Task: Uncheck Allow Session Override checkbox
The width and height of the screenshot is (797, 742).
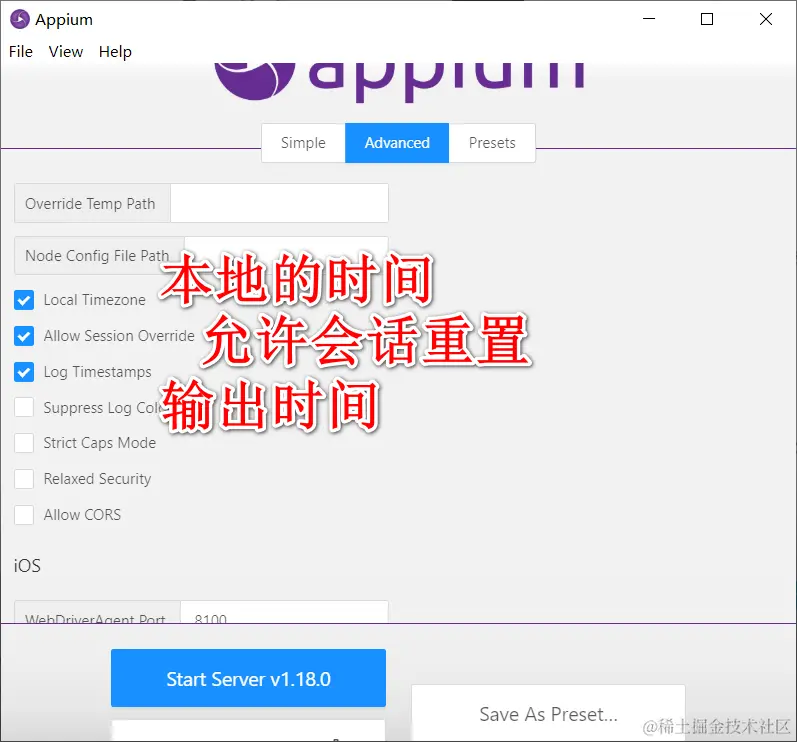Action: pos(24,336)
